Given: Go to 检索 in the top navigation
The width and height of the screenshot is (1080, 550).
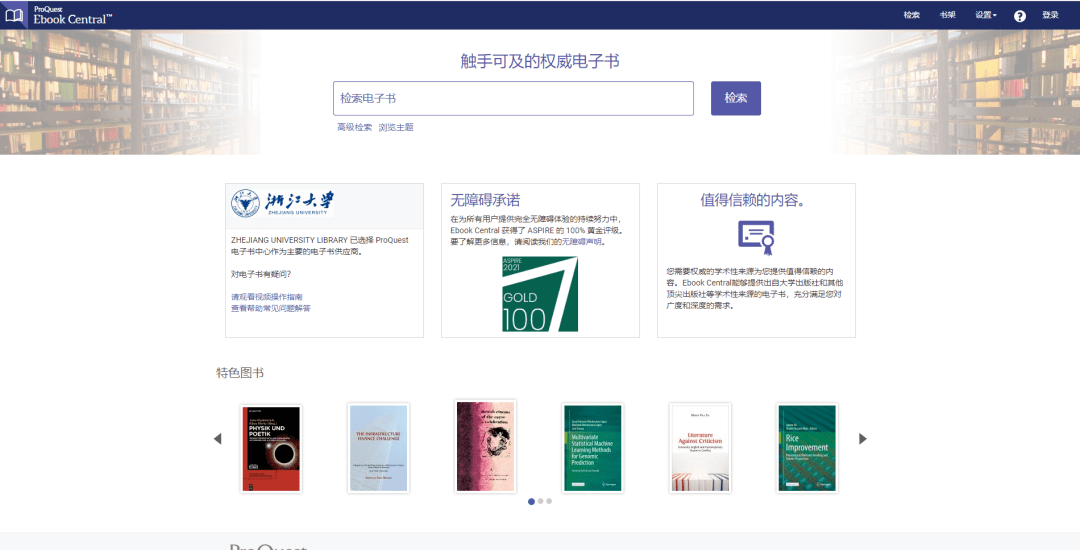Looking at the screenshot, I should click(x=912, y=15).
